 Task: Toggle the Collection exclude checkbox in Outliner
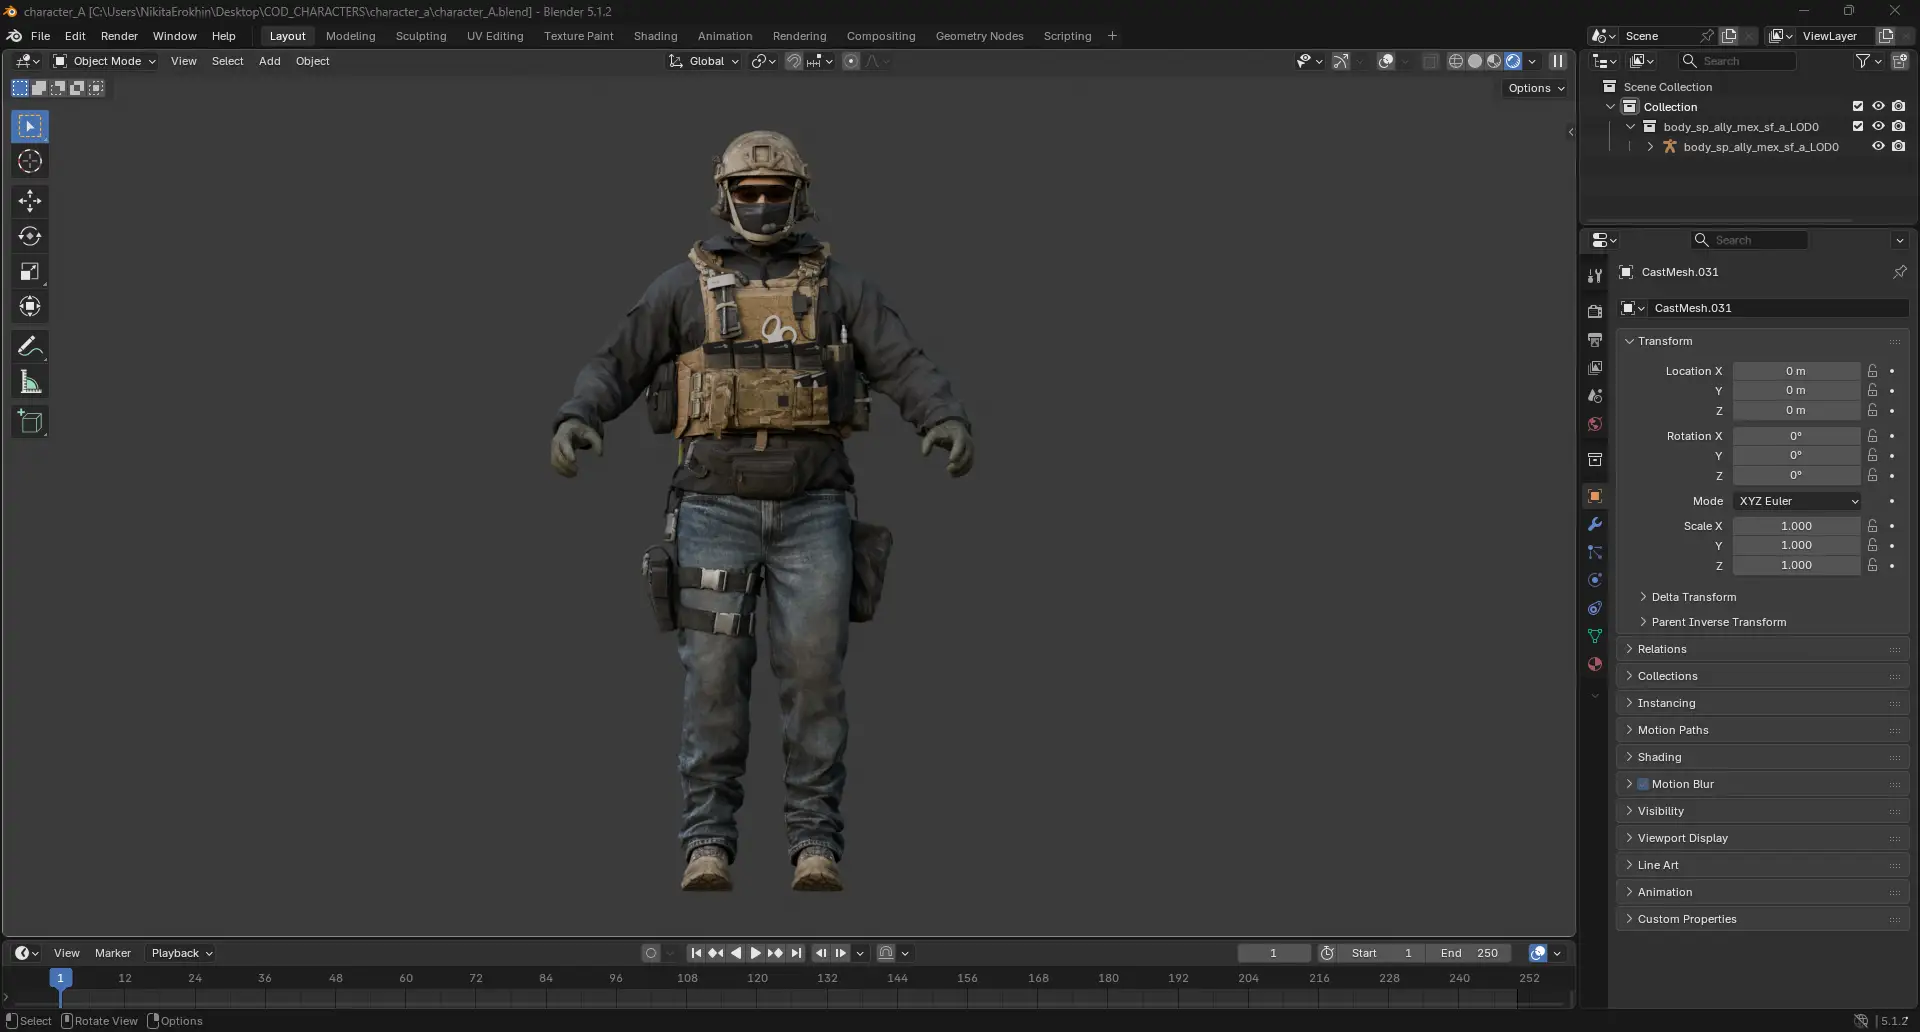point(1858,107)
